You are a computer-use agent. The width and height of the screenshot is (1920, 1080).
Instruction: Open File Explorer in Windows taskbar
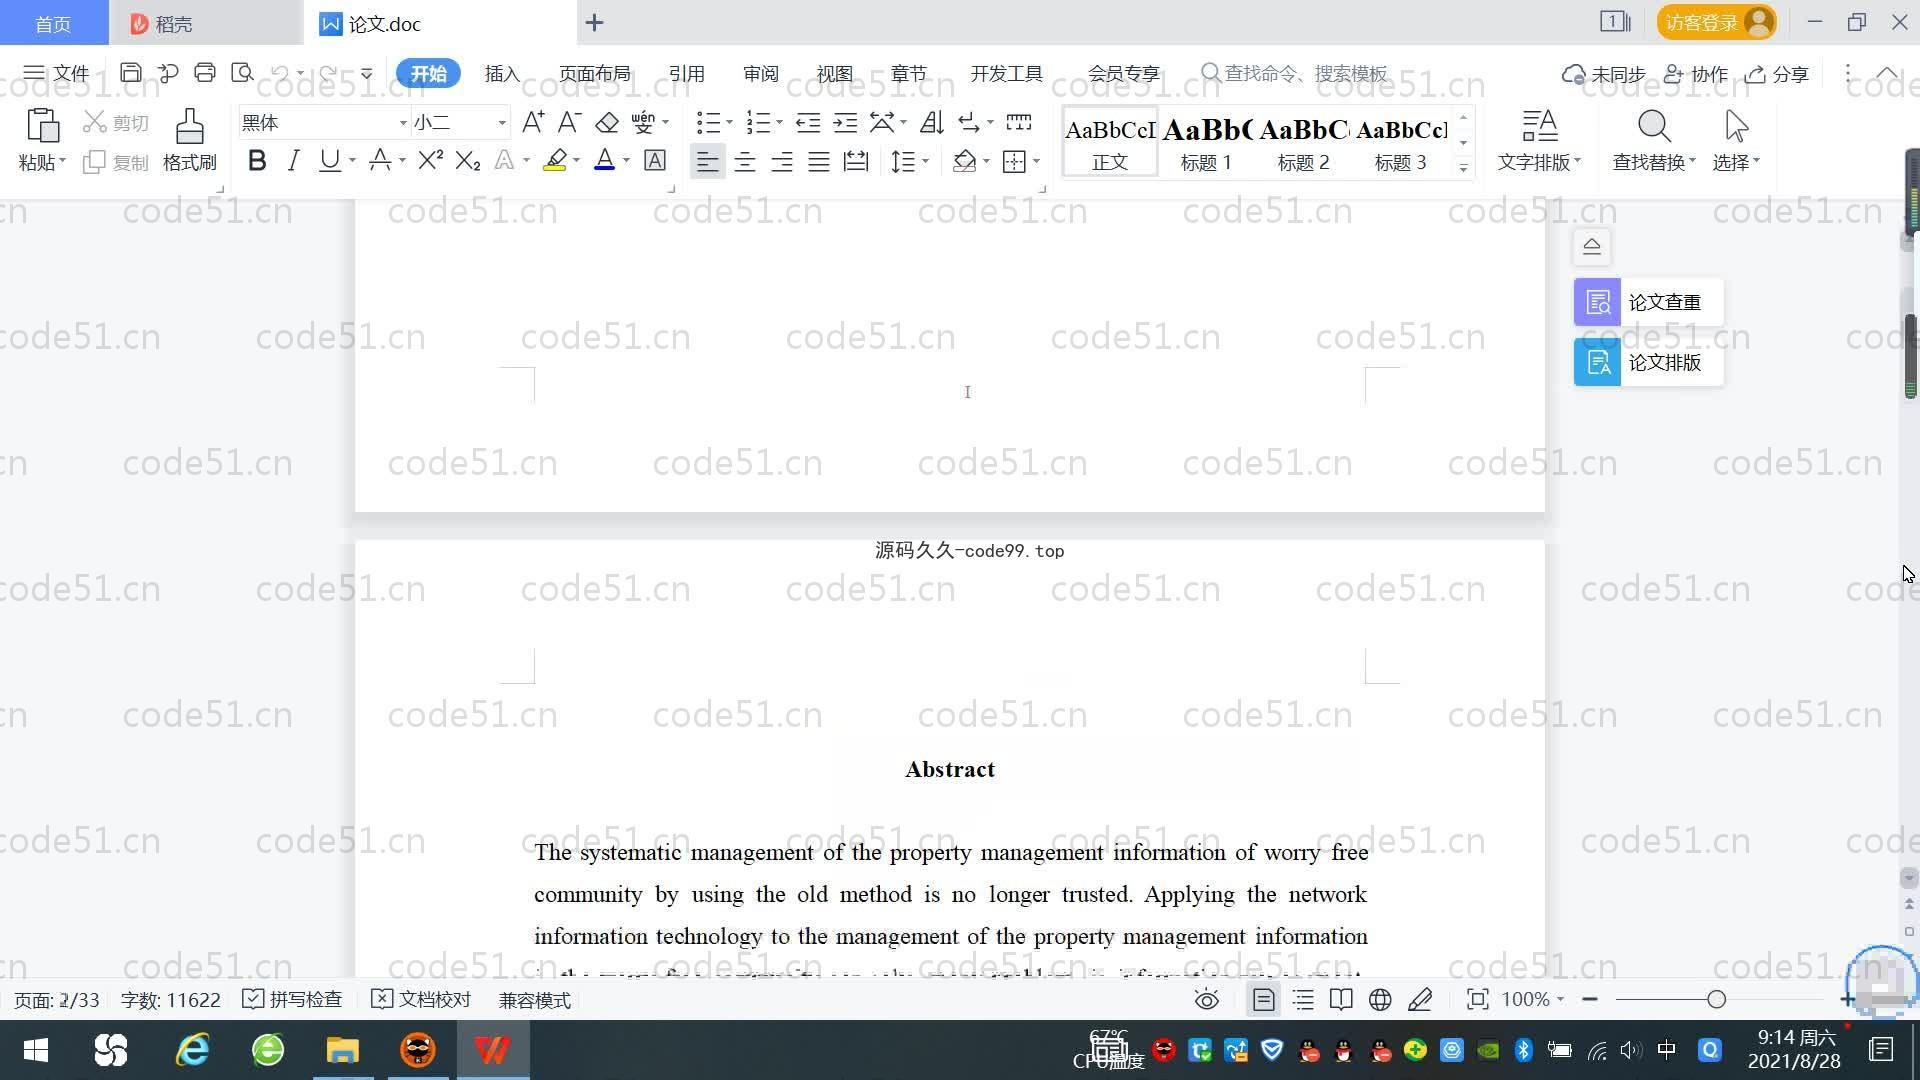point(342,1050)
